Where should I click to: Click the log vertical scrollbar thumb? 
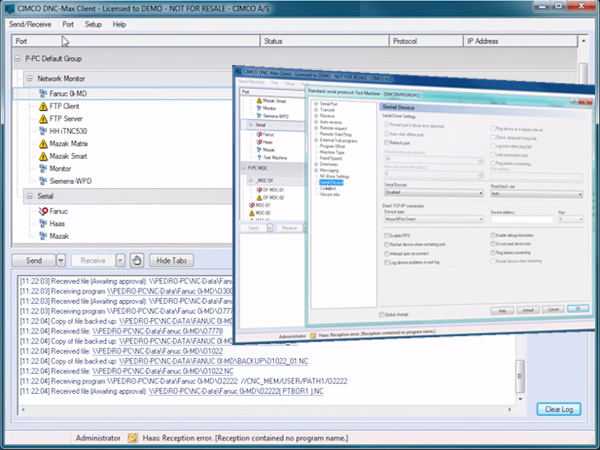click(520, 376)
